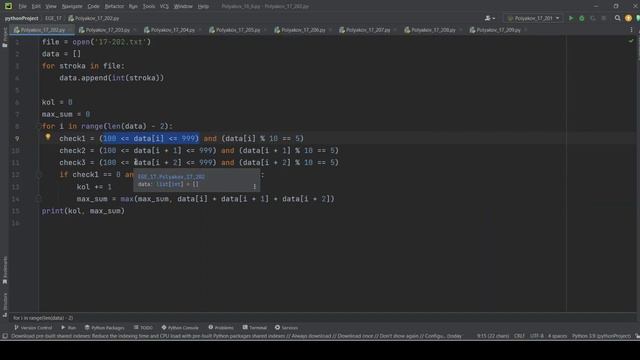
Task: Click the Run with Coverage icon
Action: click(x=593, y=18)
